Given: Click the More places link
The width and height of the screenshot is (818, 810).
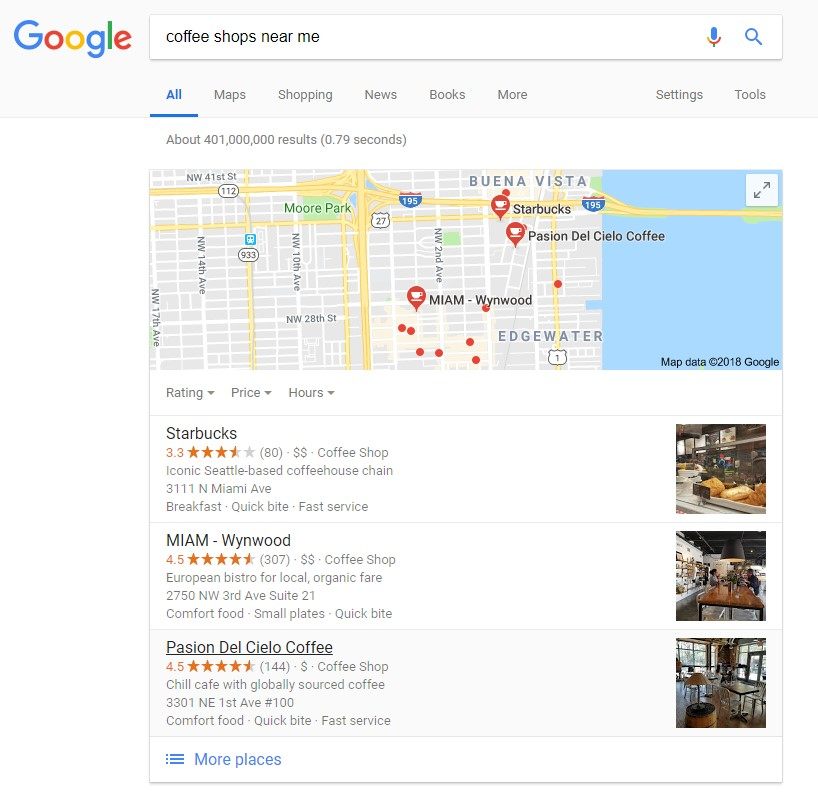Looking at the screenshot, I should click(237, 759).
